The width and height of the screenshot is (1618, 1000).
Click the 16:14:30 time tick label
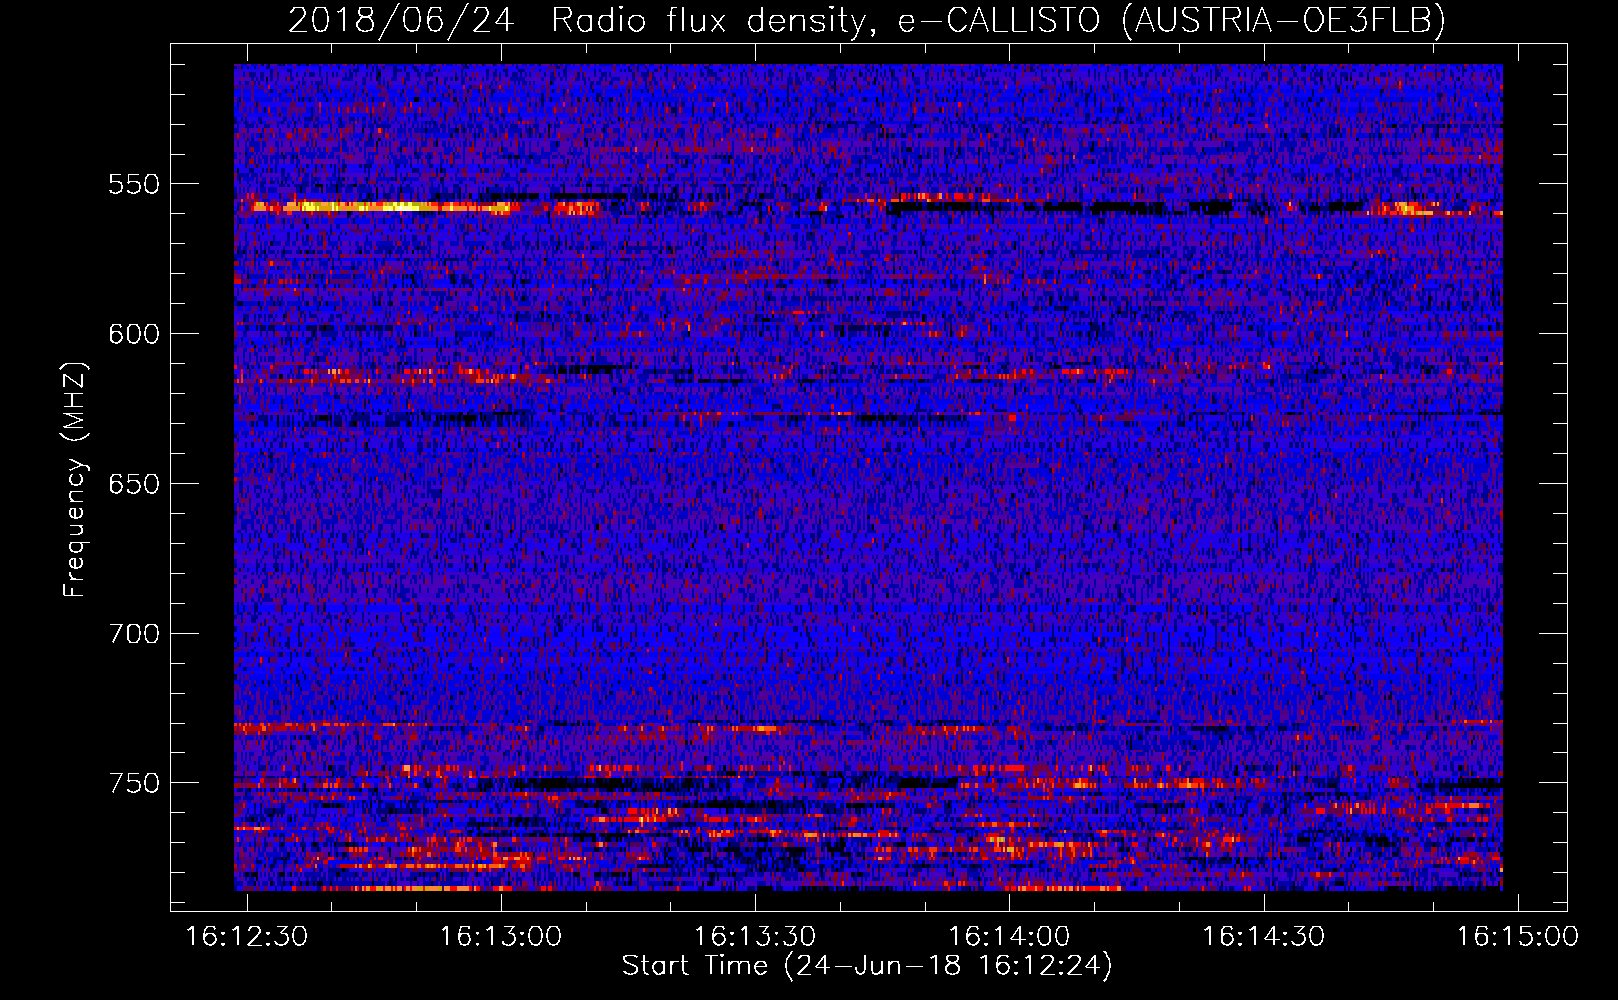point(1263,937)
